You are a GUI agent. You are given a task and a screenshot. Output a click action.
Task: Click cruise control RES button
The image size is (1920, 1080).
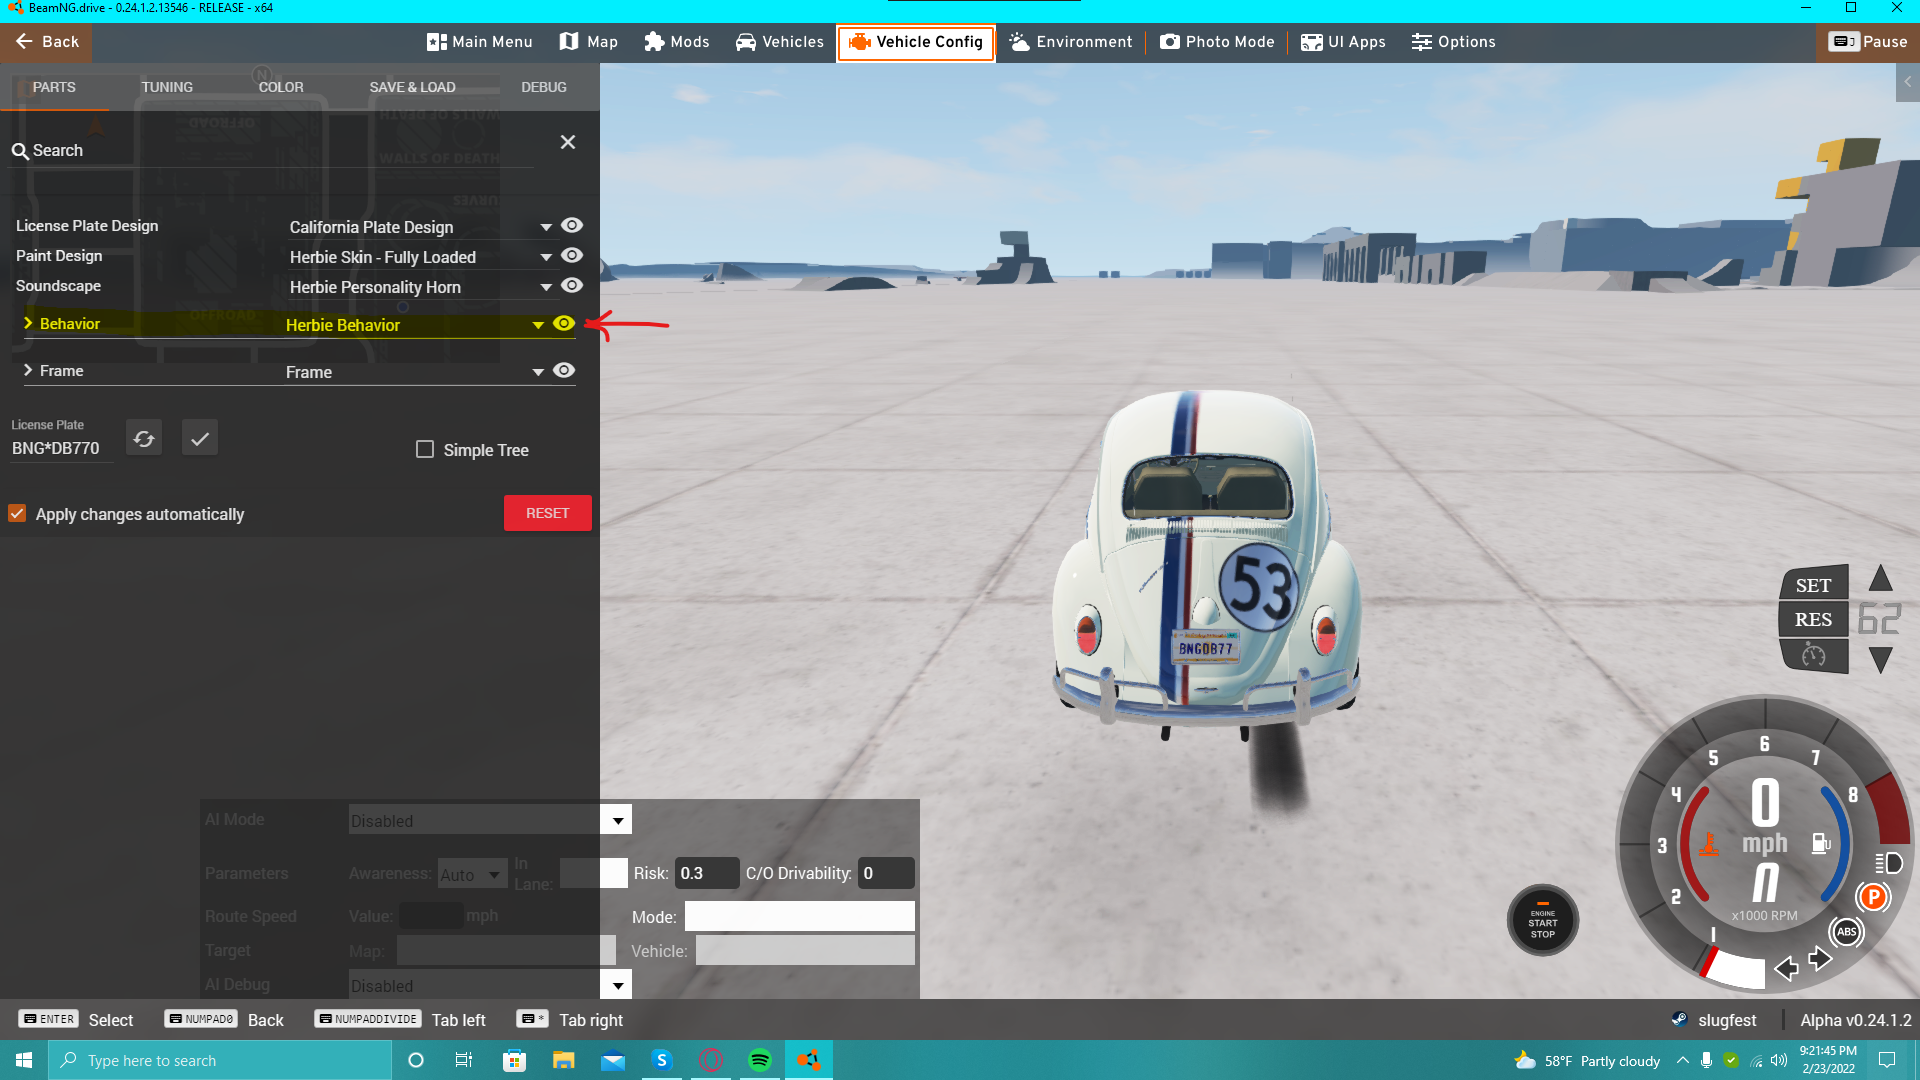1813,620
